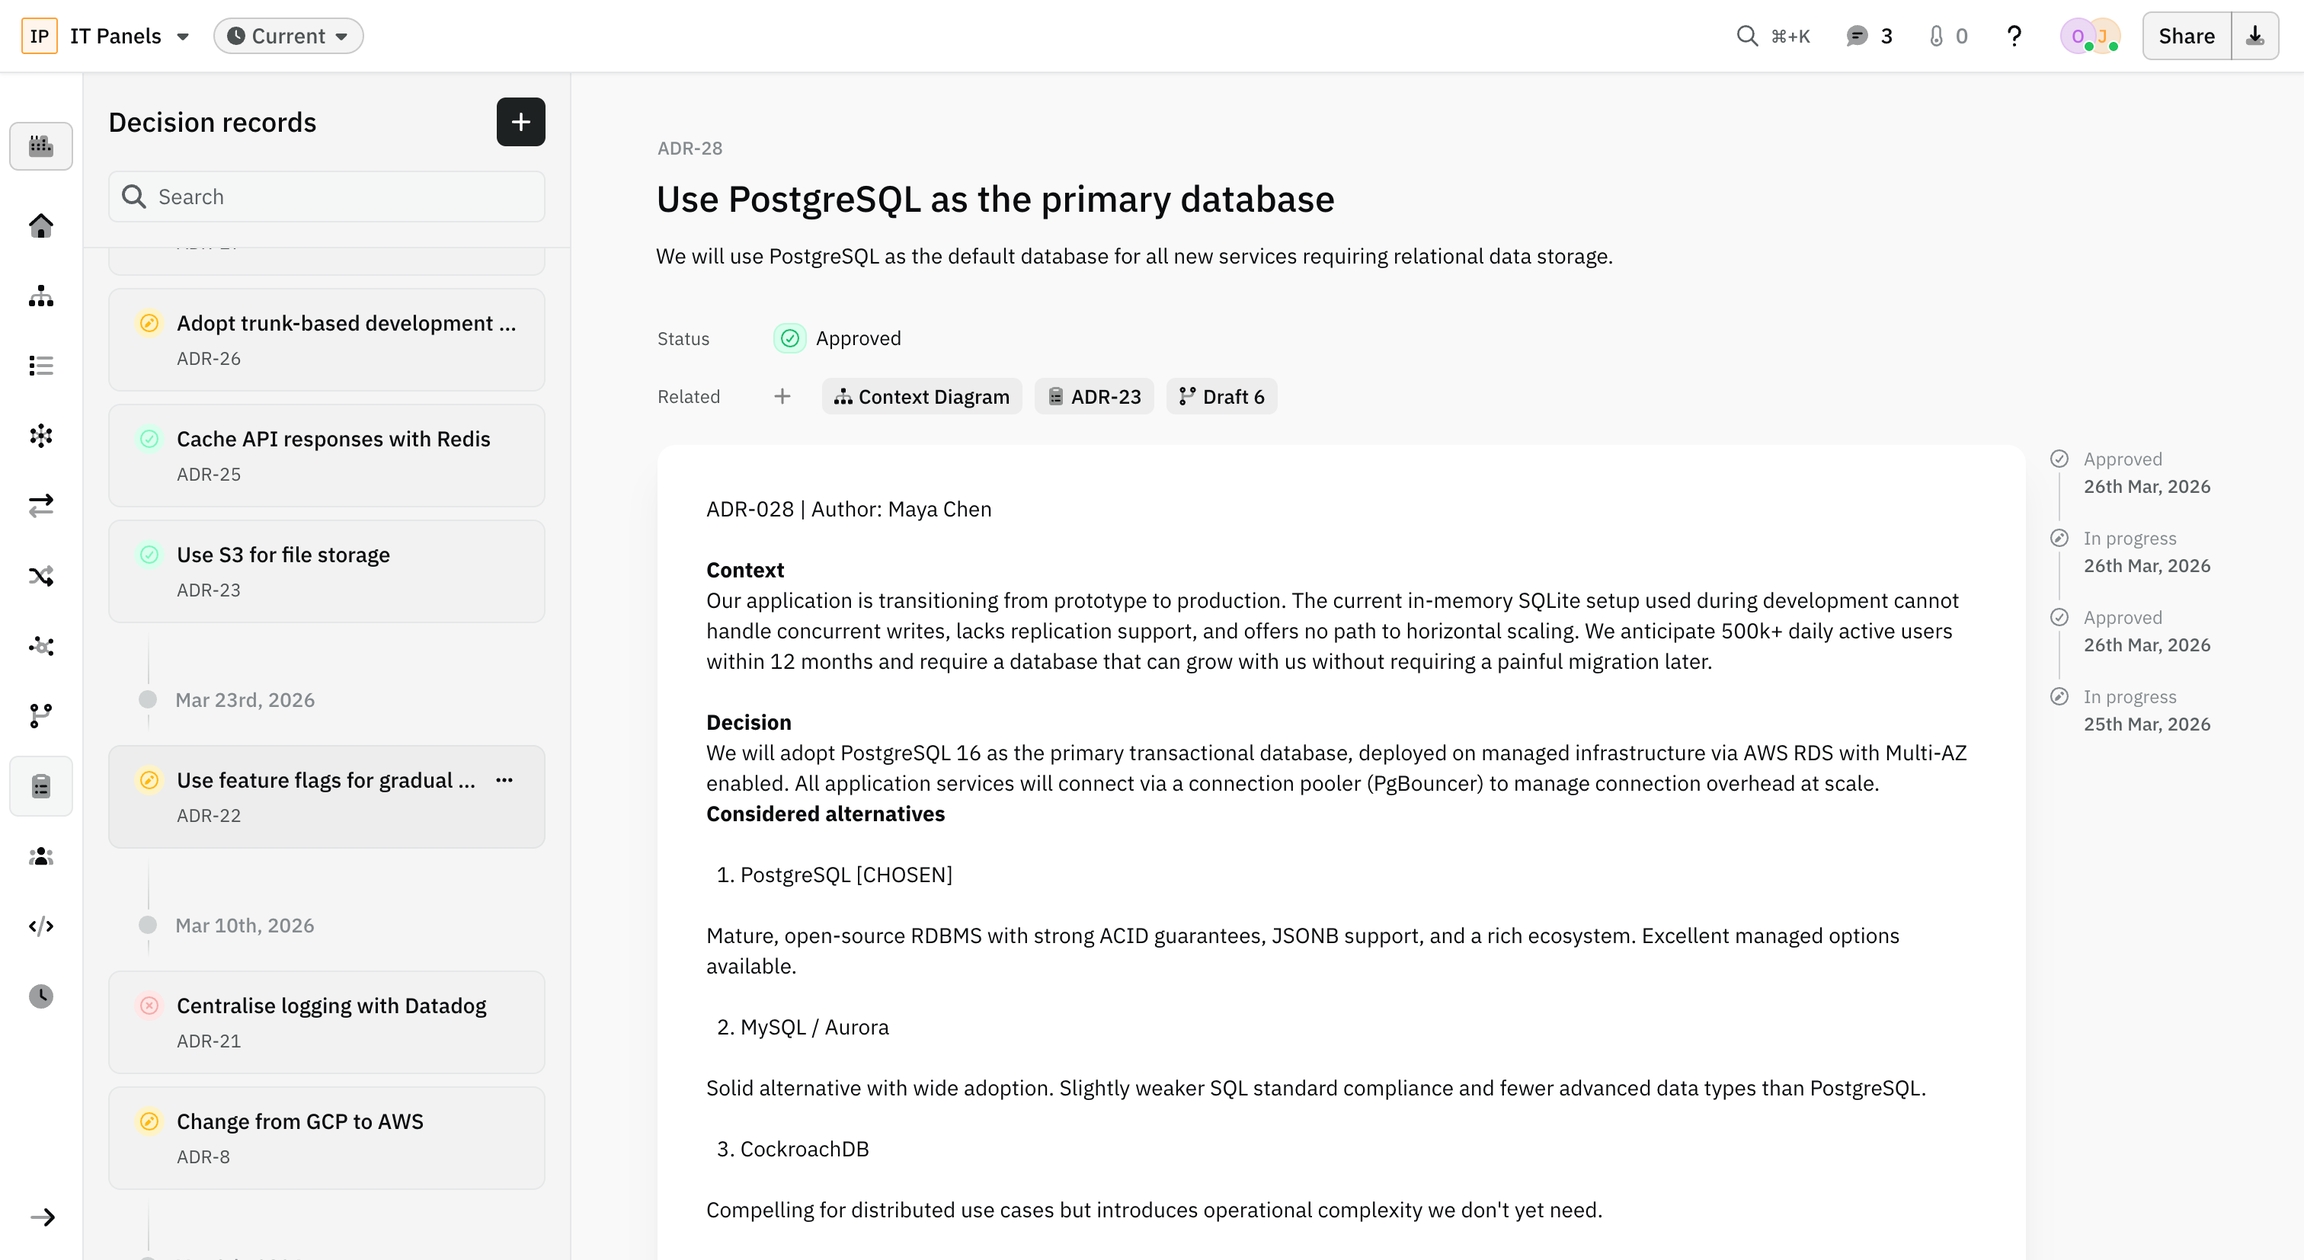This screenshot has width=2304, height=1260.
Task: Click the help question mark icon
Action: 2014,36
